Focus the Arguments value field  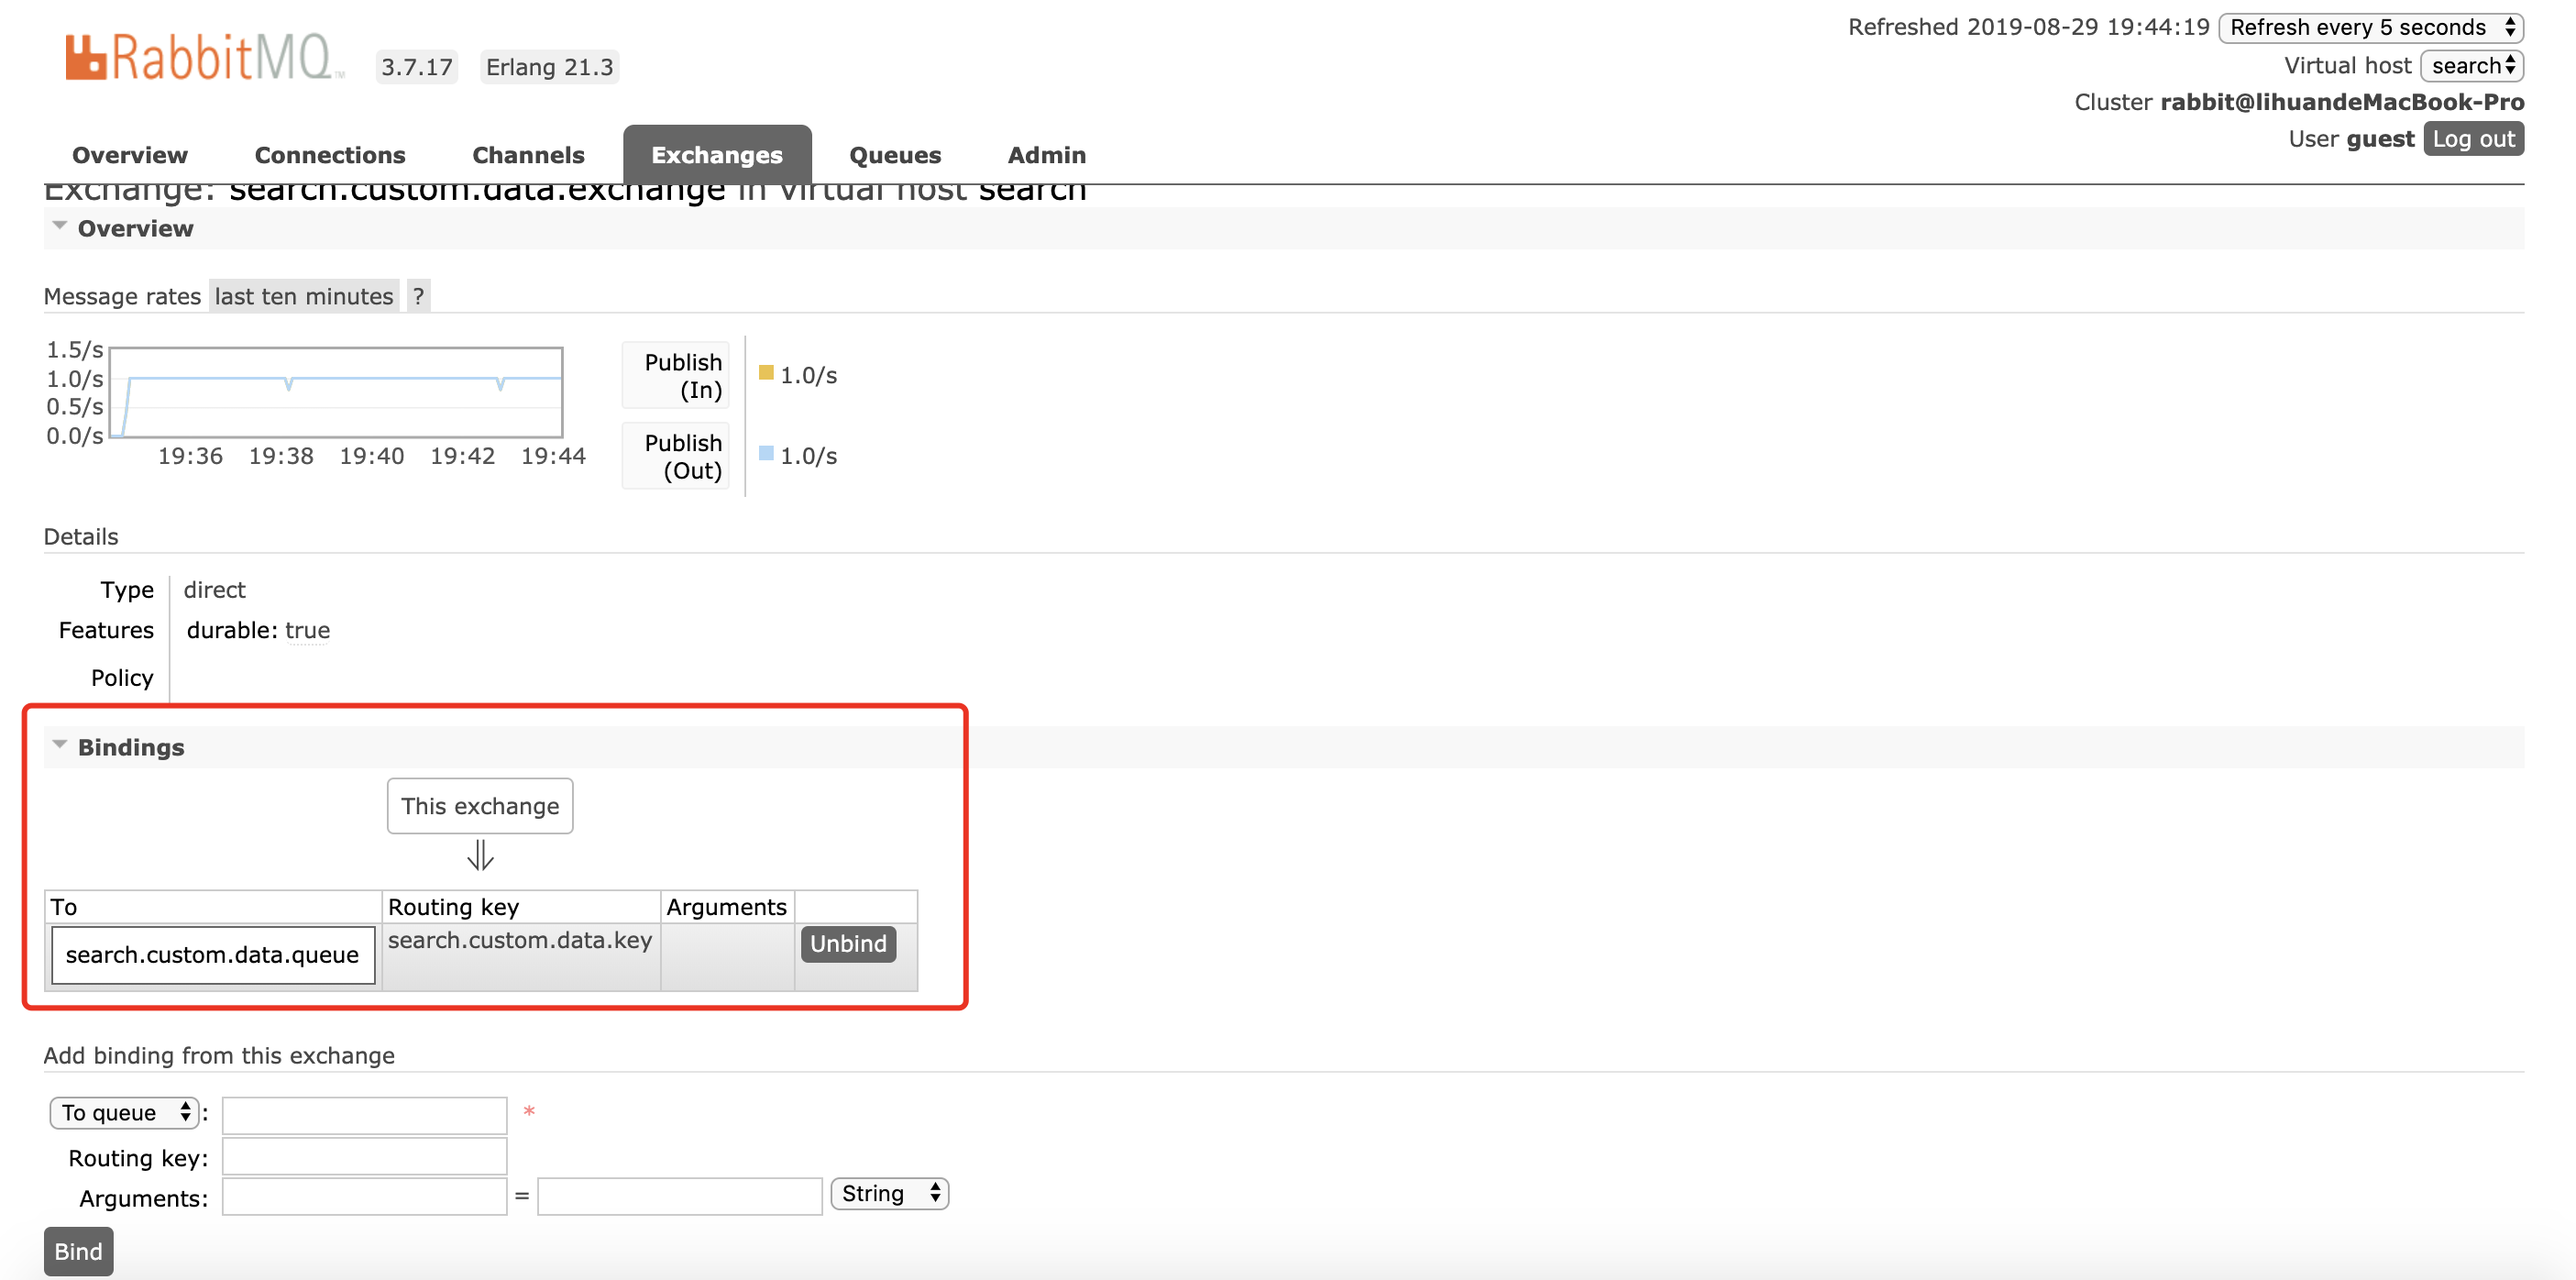coord(679,1197)
